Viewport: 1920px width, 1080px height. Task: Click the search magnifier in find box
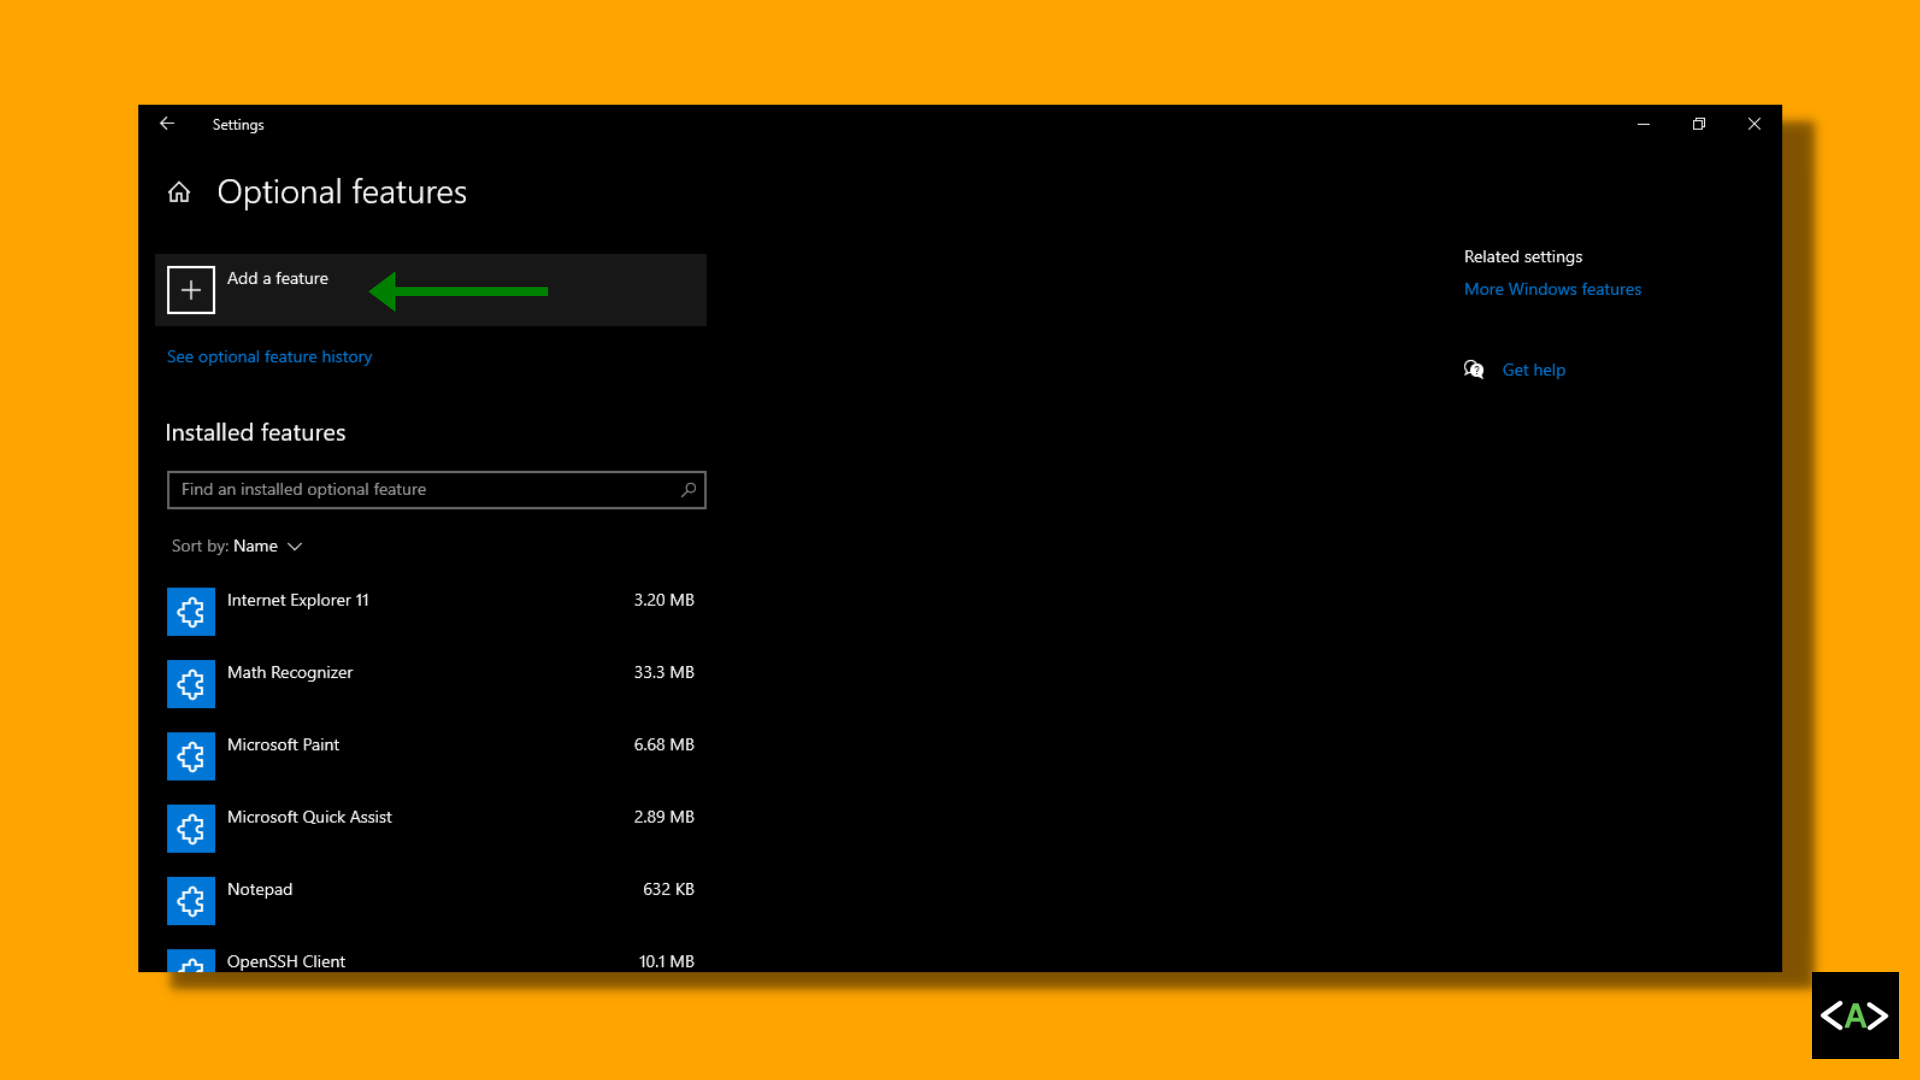pos(688,490)
